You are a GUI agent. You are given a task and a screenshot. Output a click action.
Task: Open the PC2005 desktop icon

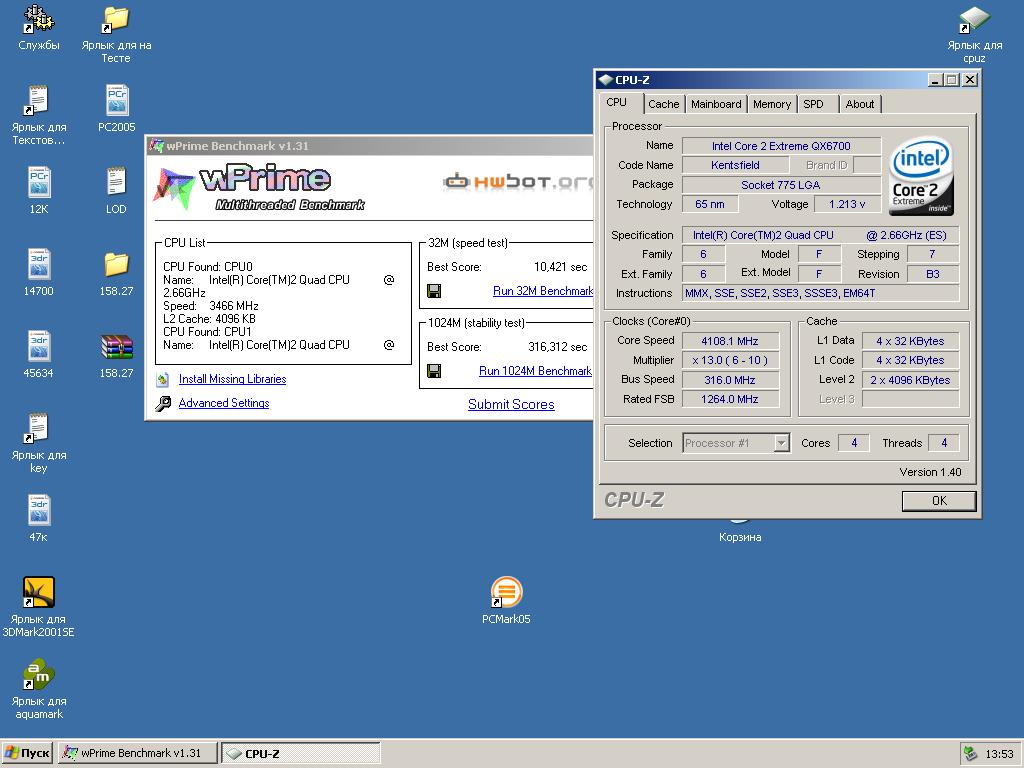coord(116,101)
